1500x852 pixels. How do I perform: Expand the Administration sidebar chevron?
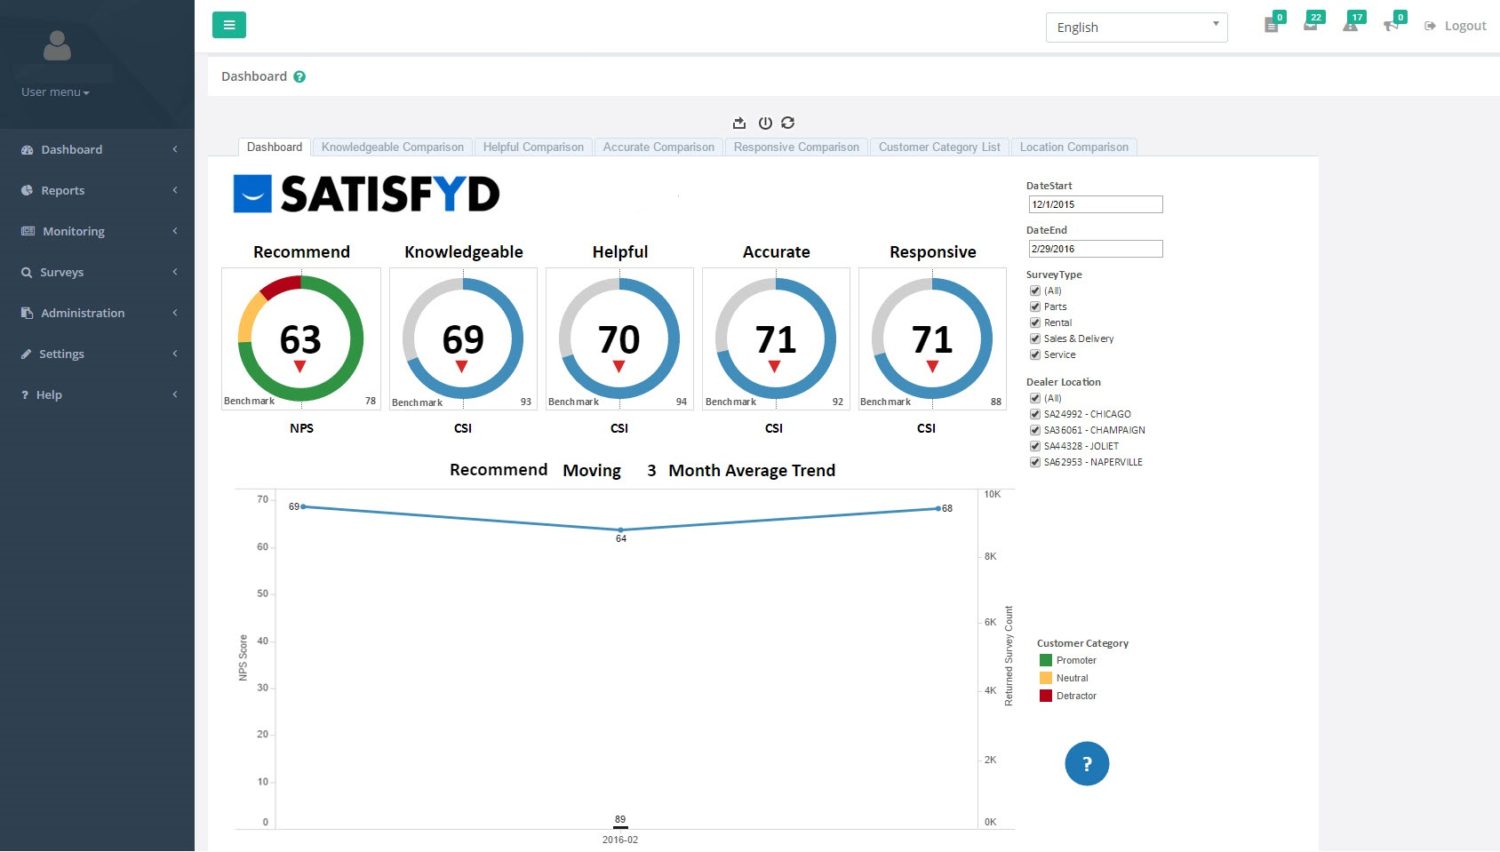[175, 313]
